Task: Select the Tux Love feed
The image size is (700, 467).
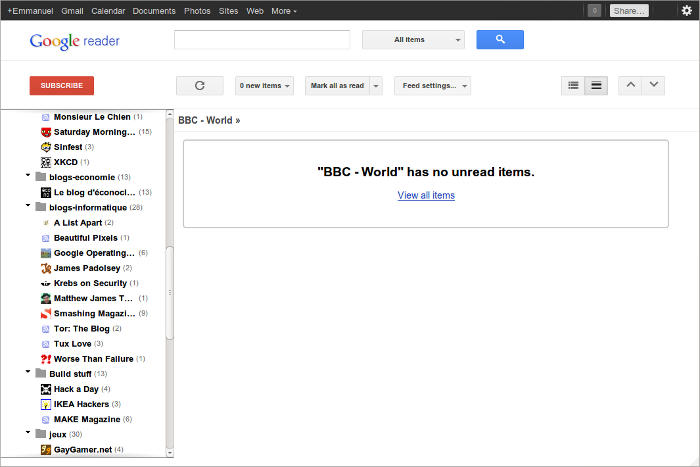Action: pos(72,344)
